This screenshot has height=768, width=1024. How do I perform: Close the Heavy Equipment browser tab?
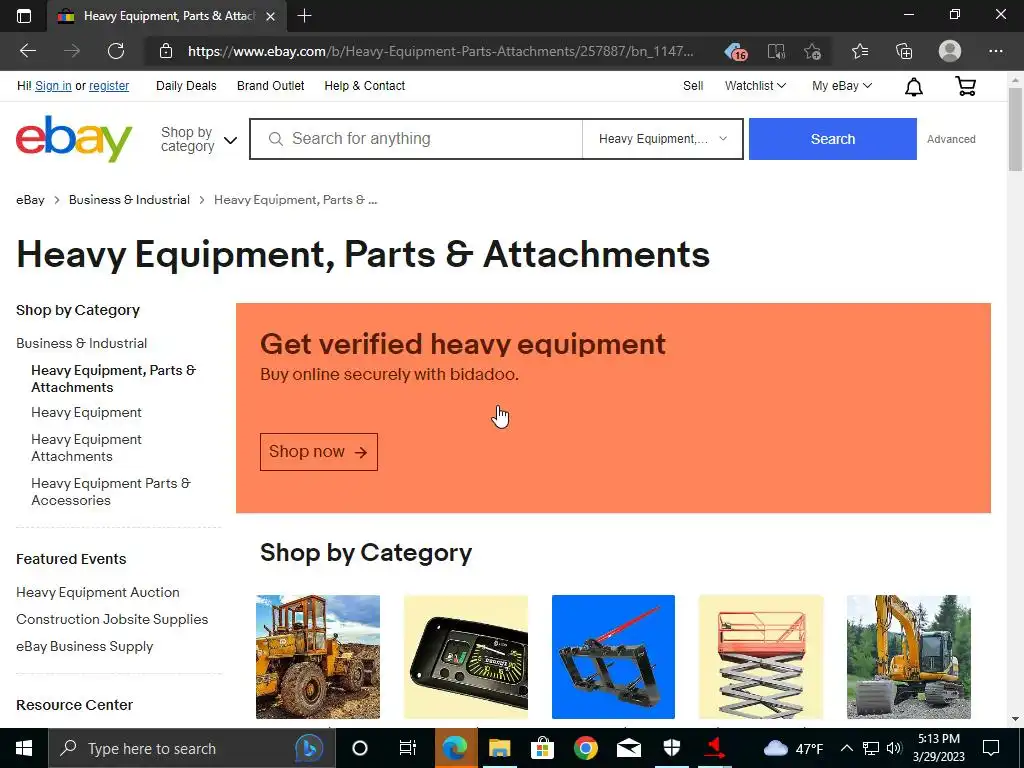coord(270,16)
